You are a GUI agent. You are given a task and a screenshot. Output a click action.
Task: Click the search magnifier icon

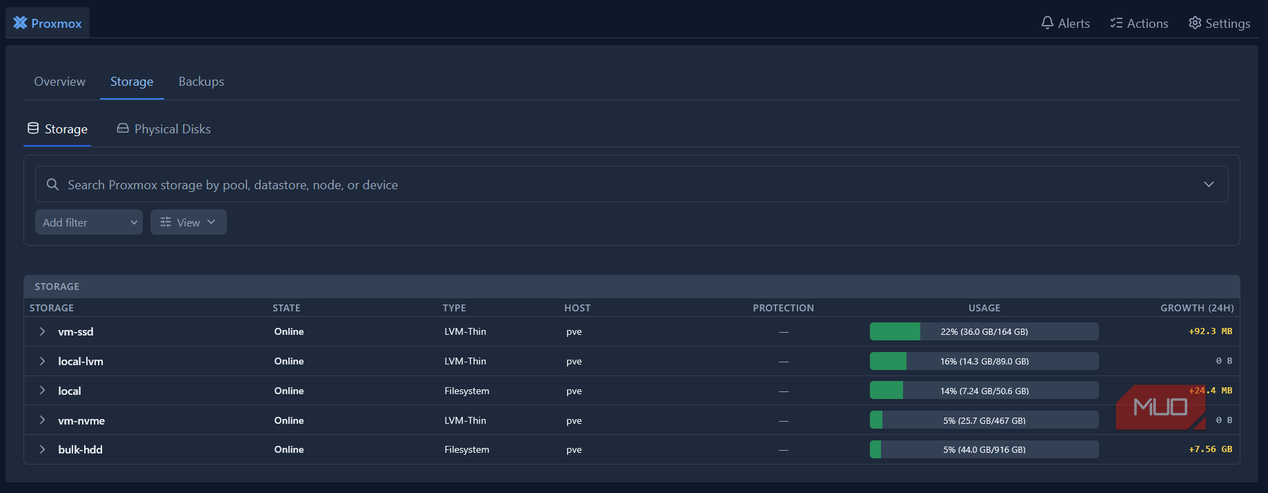point(53,185)
